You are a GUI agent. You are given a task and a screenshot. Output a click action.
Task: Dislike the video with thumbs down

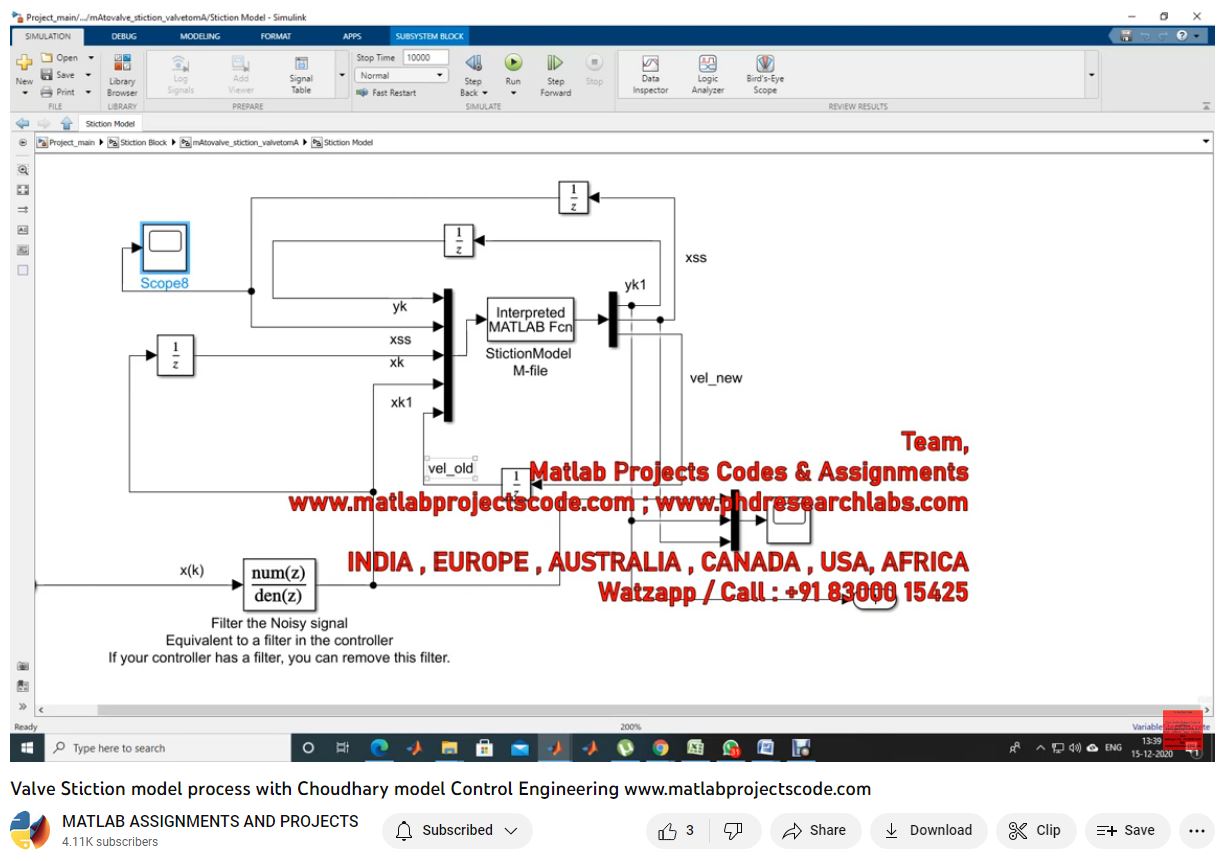coord(733,830)
